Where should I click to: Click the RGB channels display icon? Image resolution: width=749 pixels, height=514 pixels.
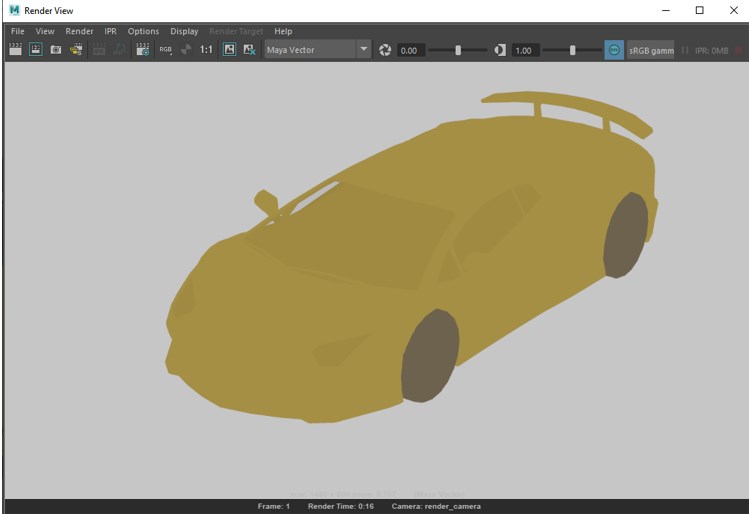tap(166, 50)
